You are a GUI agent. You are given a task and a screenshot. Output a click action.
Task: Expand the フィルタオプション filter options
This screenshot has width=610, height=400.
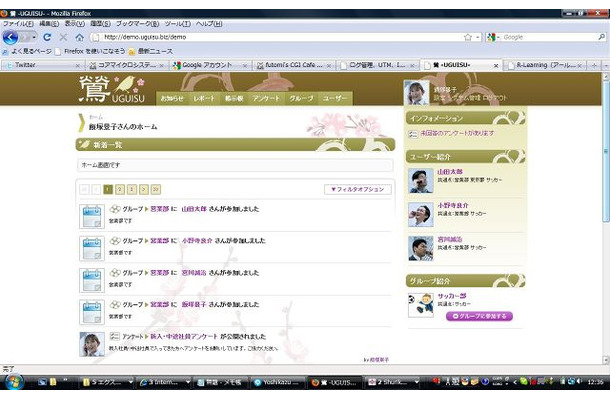[x=358, y=189]
